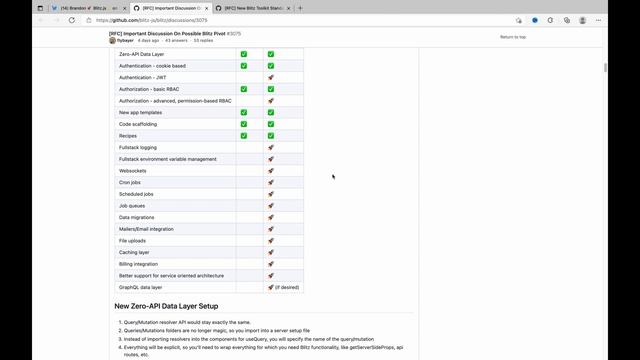Click 'New app templates' cell

pyautogui.click(x=175, y=112)
